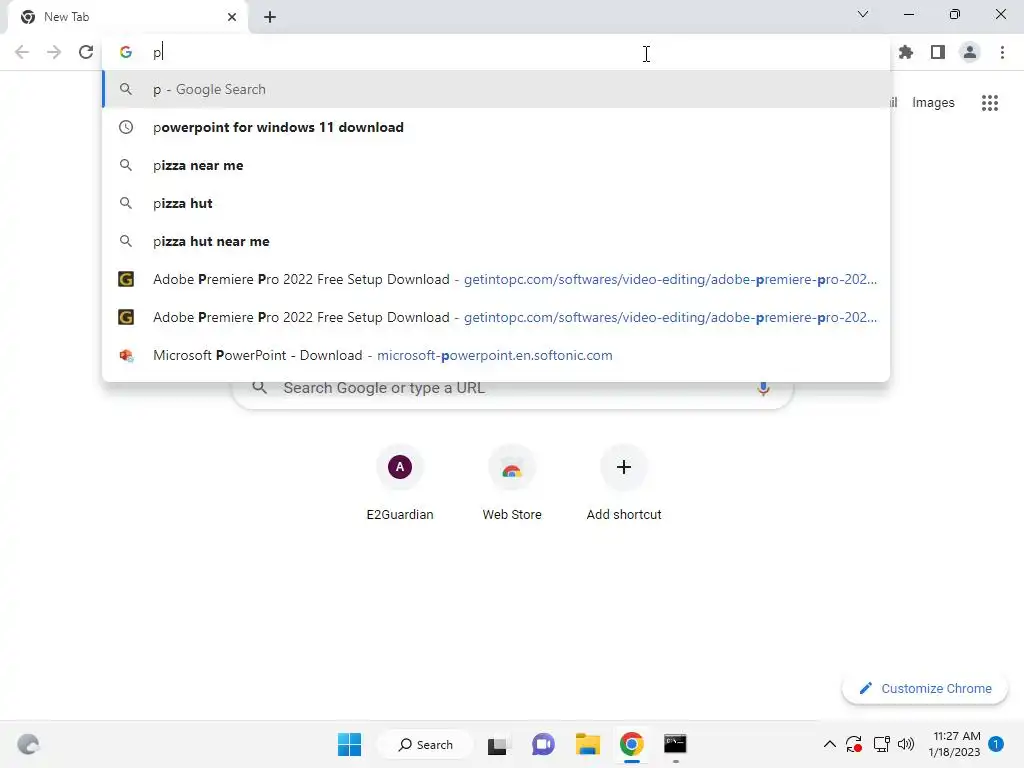Open the side panel icon
The height and width of the screenshot is (768, 1024).
pos(938,52)
